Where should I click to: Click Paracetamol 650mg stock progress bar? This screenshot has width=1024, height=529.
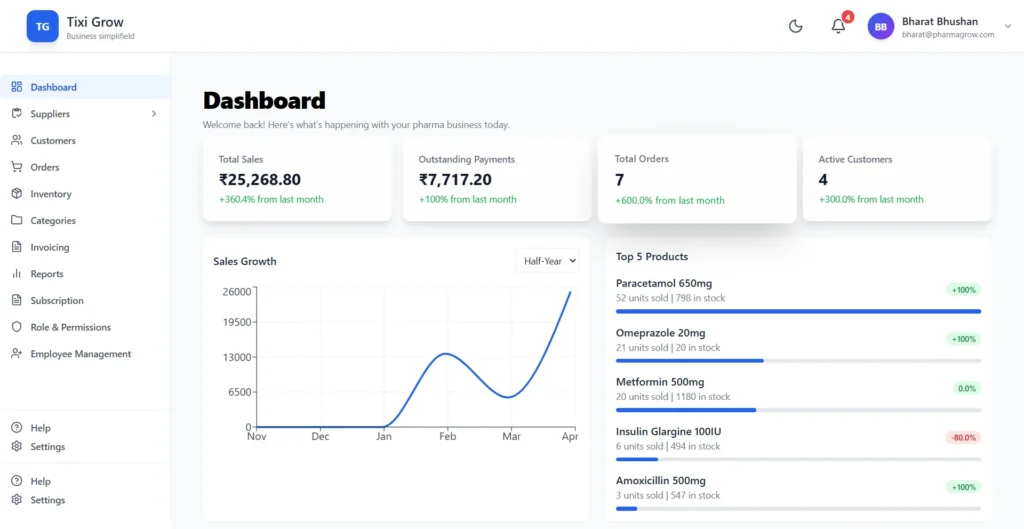click(x=798, y=311)
